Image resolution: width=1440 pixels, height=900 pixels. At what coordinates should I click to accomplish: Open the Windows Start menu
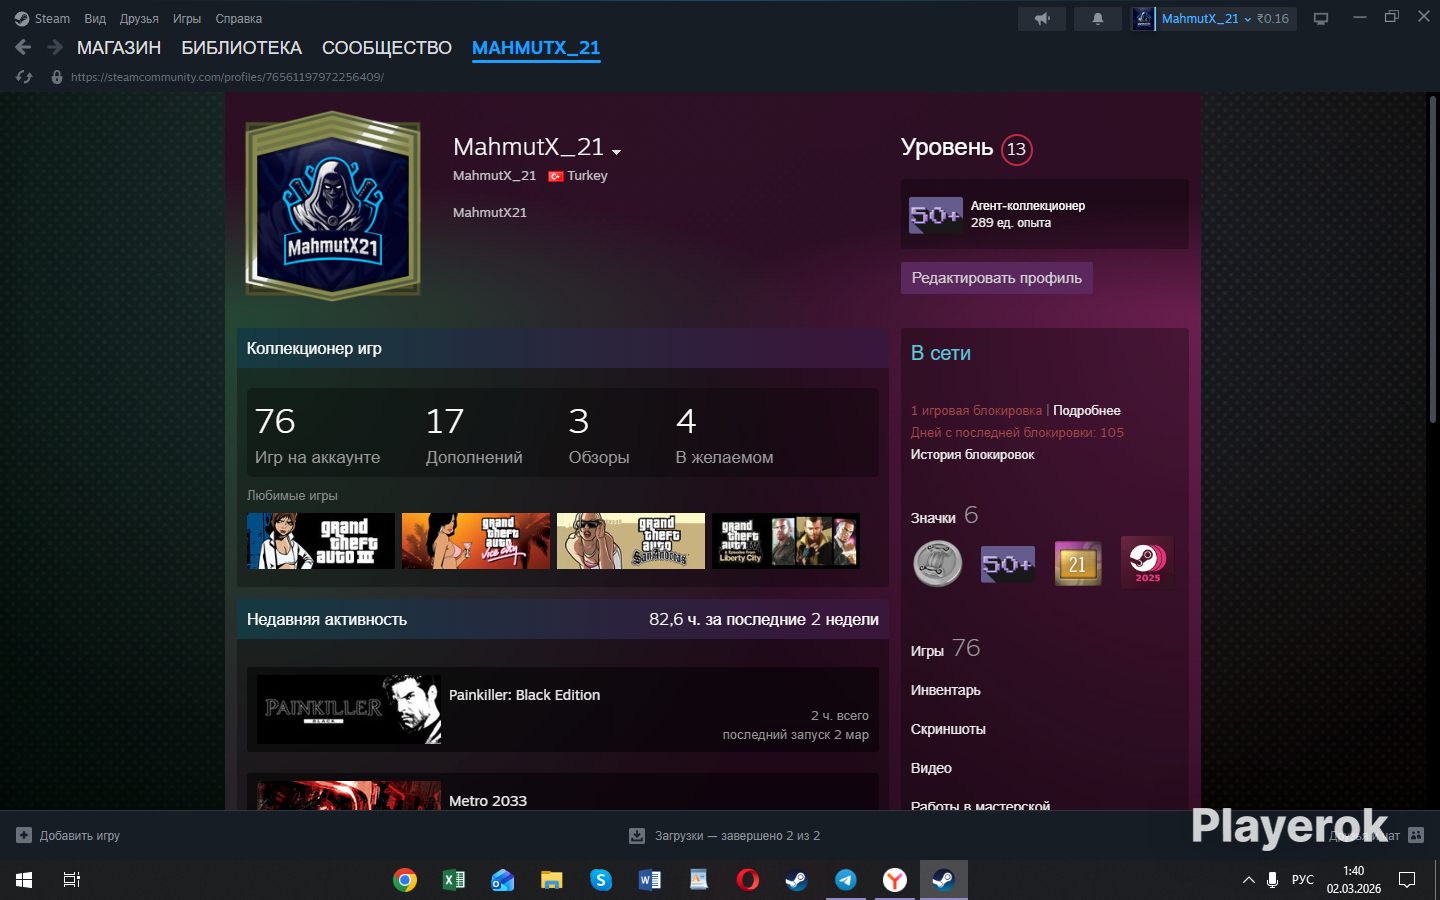pos(24,880)
